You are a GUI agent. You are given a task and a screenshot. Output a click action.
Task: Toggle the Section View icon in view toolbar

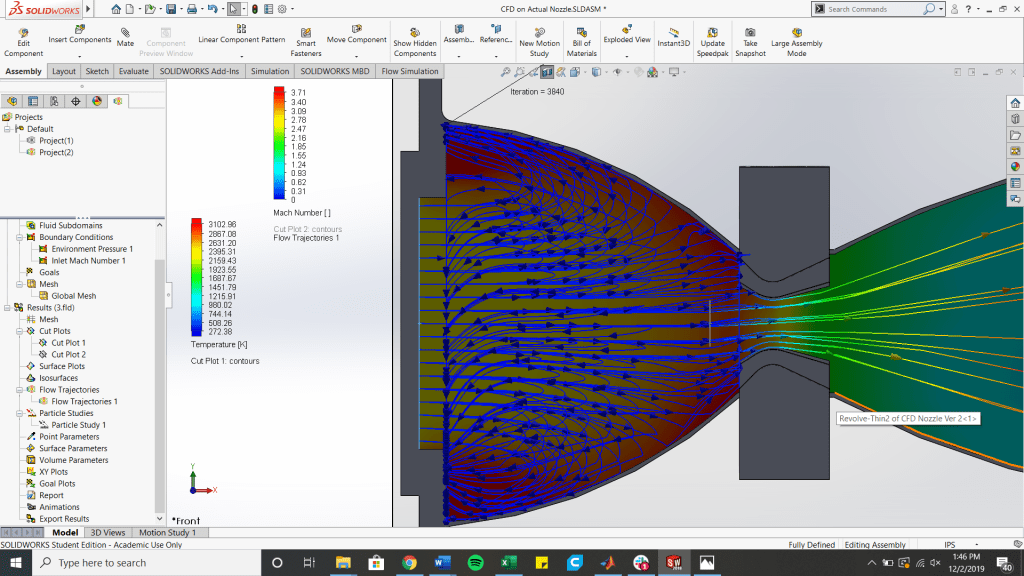(547, 72)
